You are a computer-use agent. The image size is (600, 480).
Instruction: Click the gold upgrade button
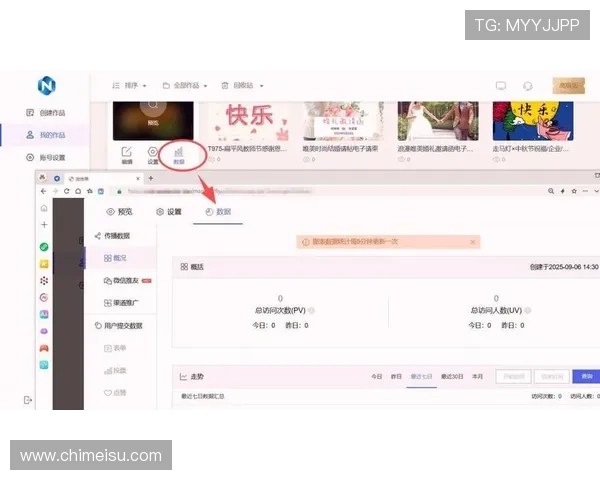(x=569, y=86)
